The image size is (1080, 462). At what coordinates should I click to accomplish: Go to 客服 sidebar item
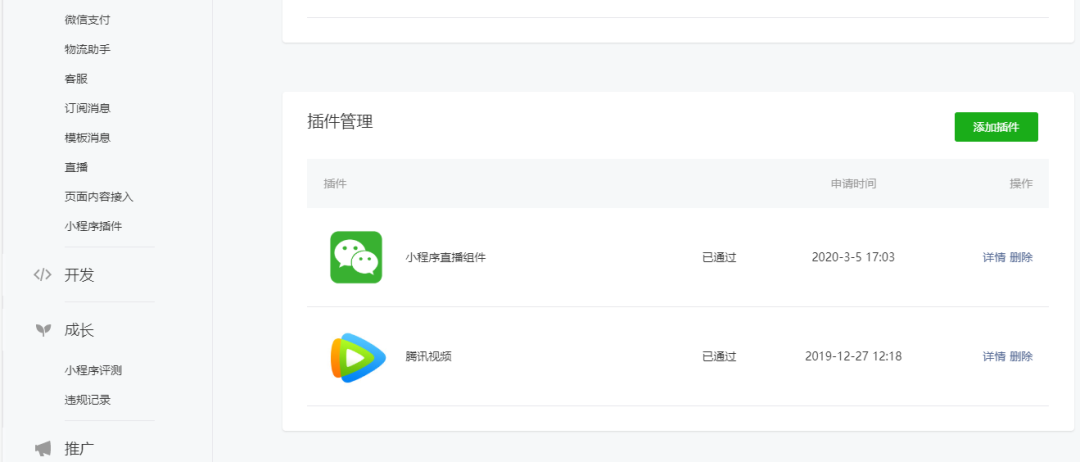76,79
